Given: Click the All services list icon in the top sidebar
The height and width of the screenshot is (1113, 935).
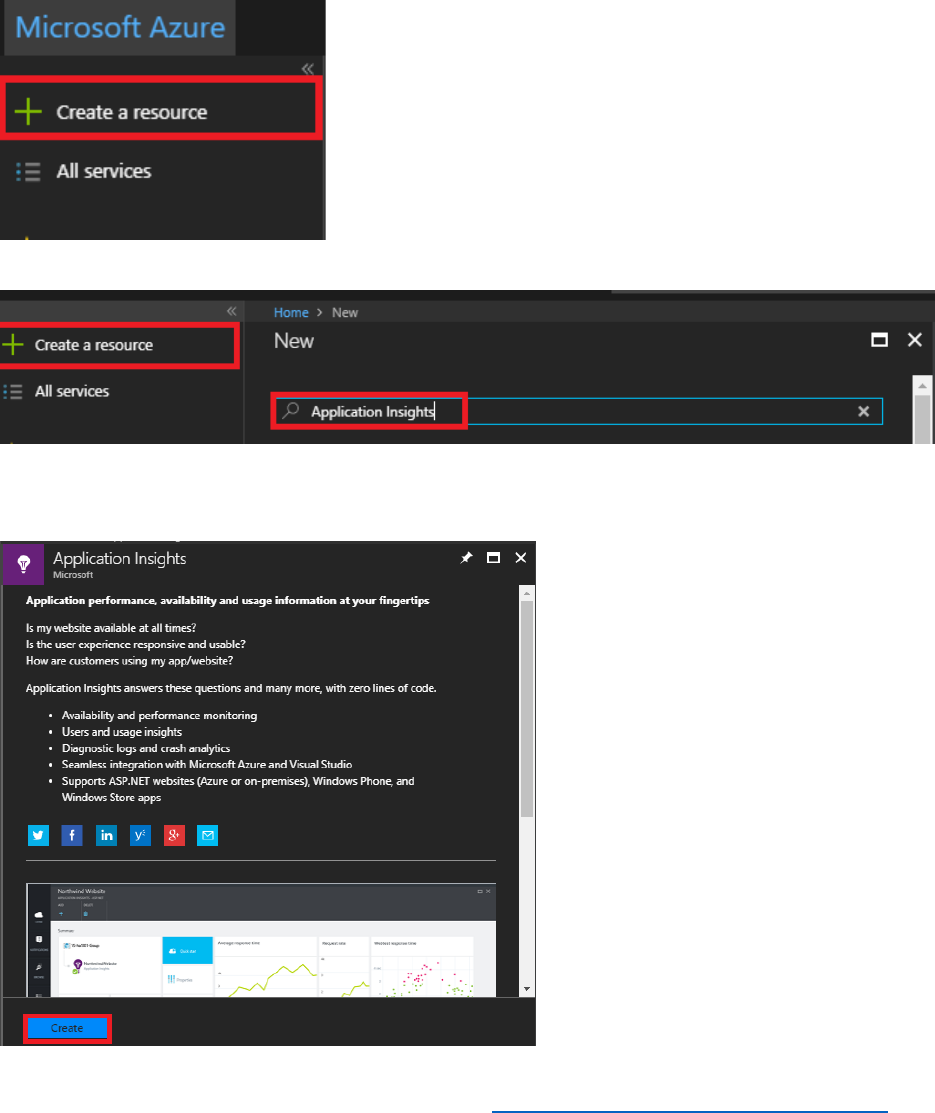Looking at the screenshot, I should point(28,172).
